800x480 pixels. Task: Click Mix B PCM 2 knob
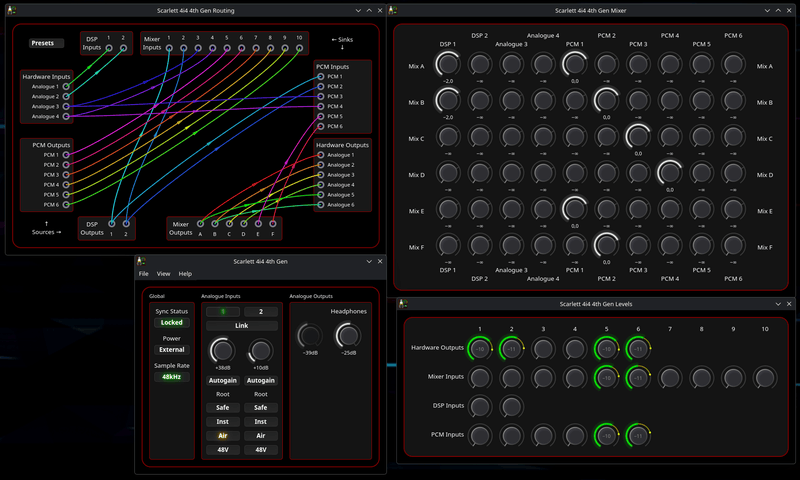coord(607,100)
